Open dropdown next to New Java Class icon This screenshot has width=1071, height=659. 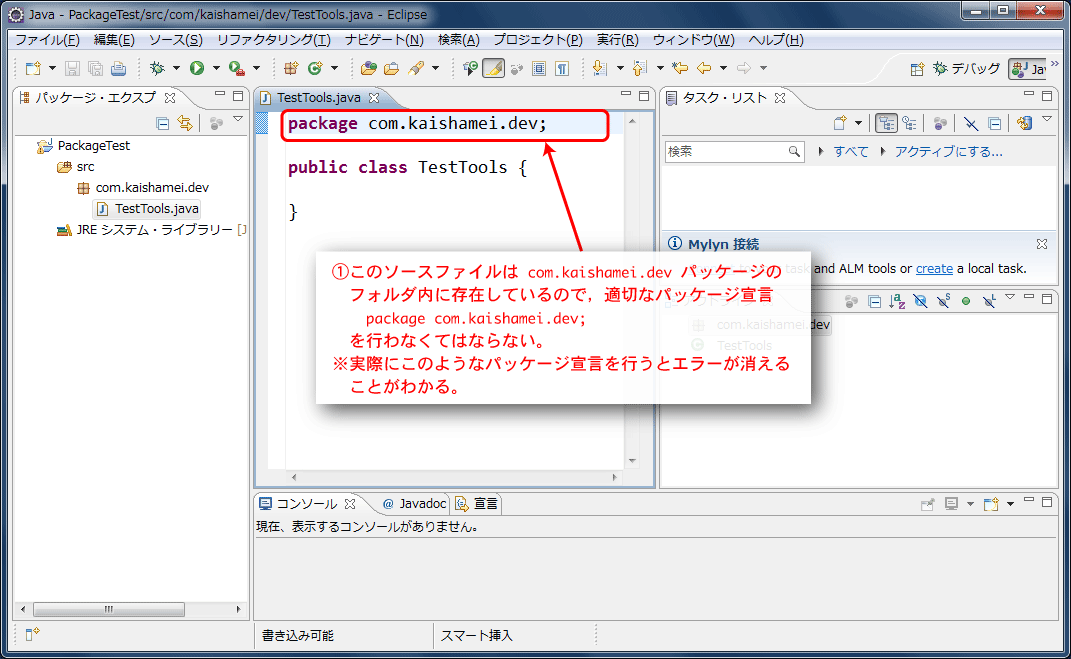point(334,68)
